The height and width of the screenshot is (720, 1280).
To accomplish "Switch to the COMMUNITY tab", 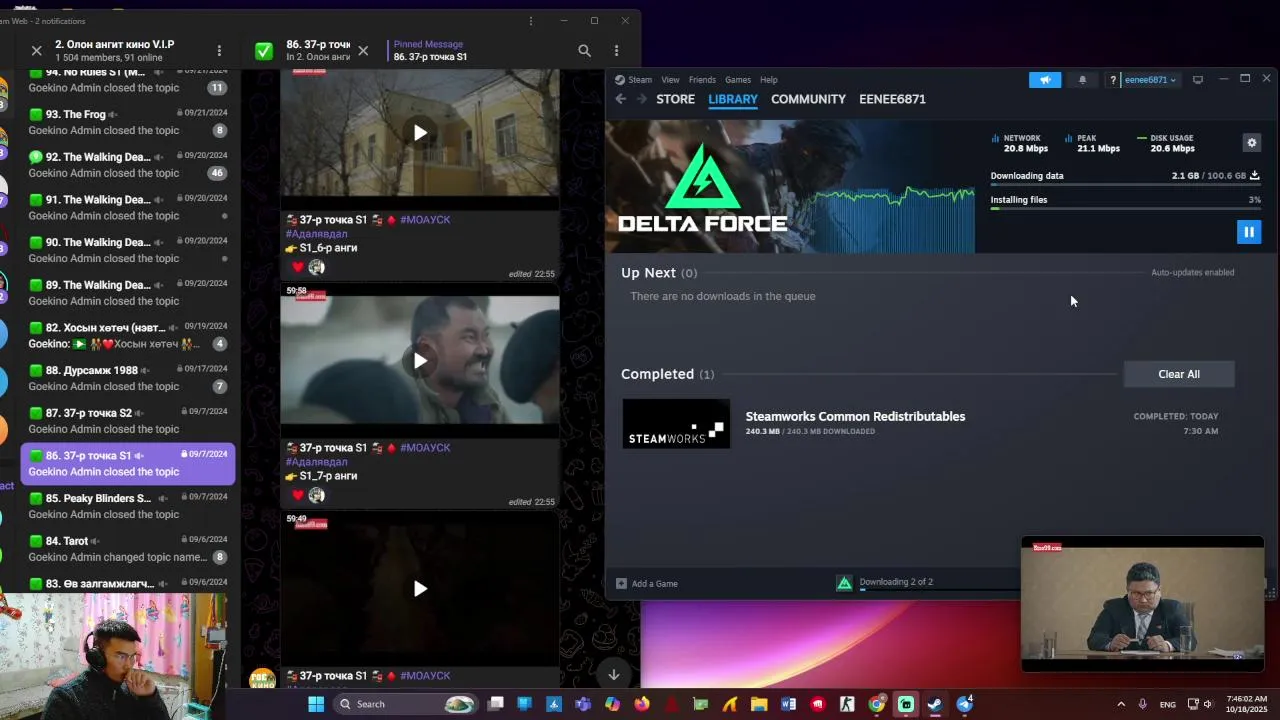I will point(808,99).
